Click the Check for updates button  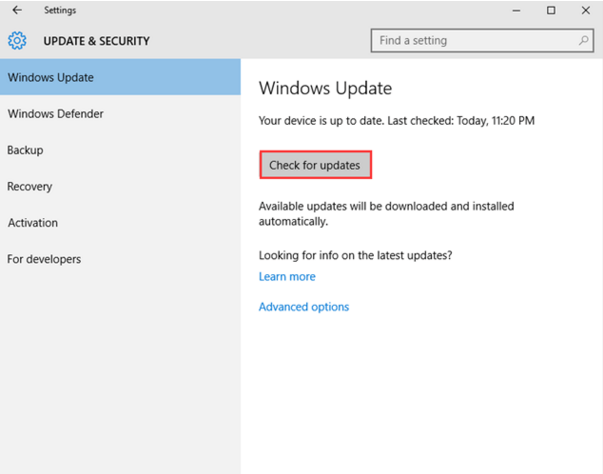pyautogui.click(x=315, y=165)
